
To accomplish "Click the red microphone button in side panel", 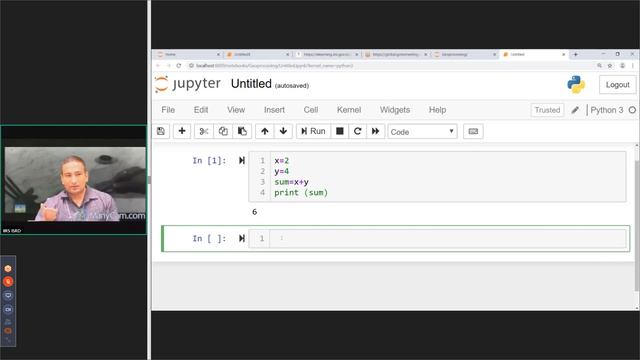I will point(8,282).
